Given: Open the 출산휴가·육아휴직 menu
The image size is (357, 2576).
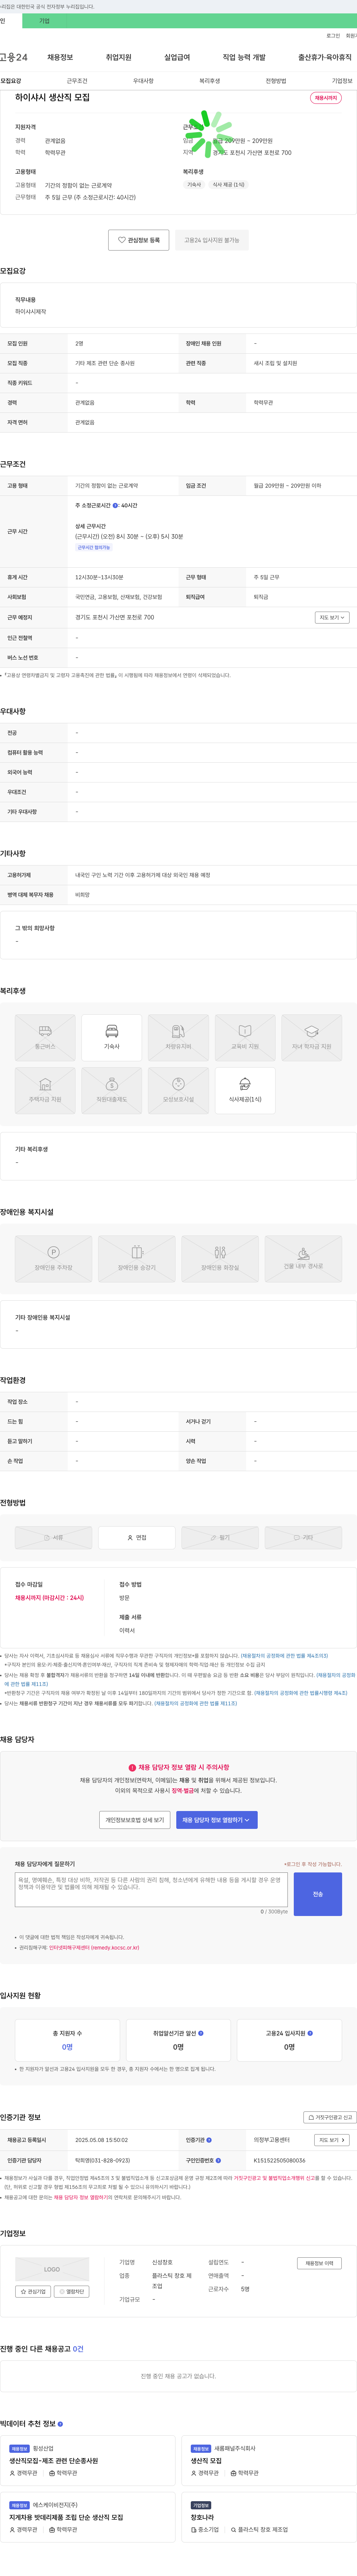Looking at the screenshot, I should pos(325,57).
